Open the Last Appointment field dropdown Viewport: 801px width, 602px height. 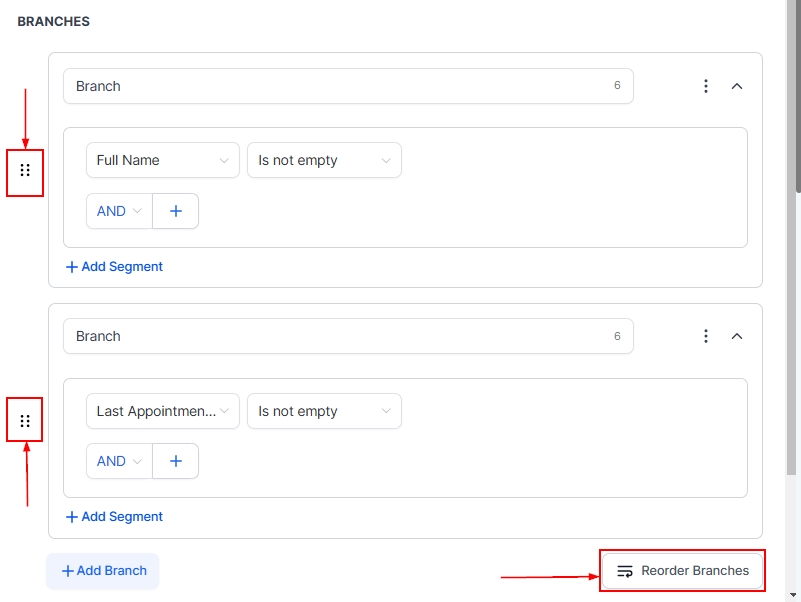point(162,411)
